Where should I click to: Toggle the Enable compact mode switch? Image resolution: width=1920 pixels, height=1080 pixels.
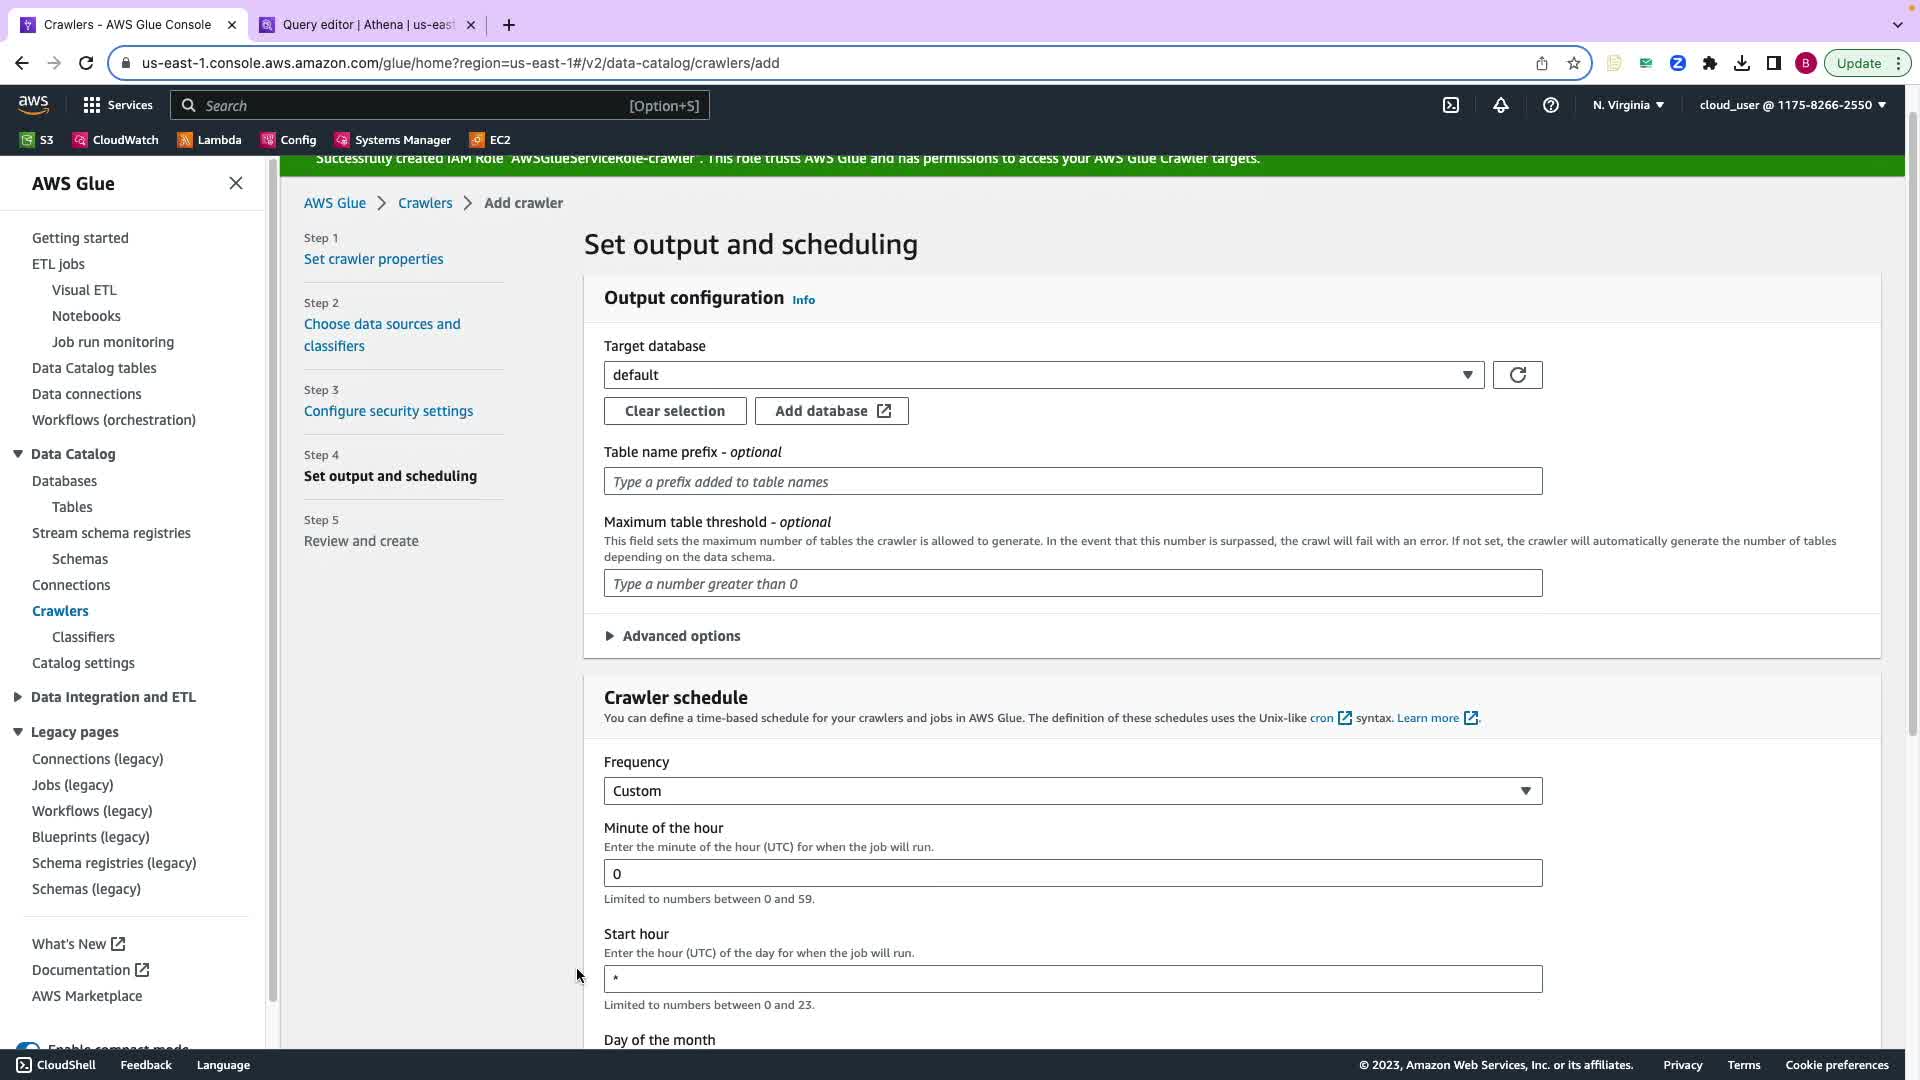click(x=28, y=1046)
